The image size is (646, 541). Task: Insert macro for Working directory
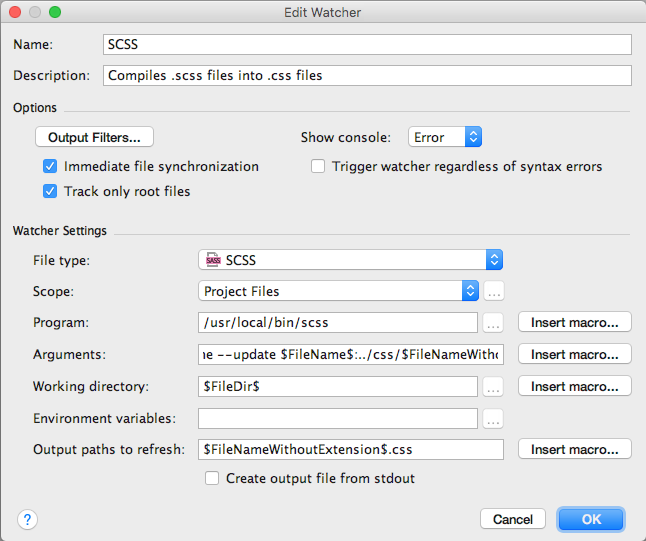(x=575, y=386)
